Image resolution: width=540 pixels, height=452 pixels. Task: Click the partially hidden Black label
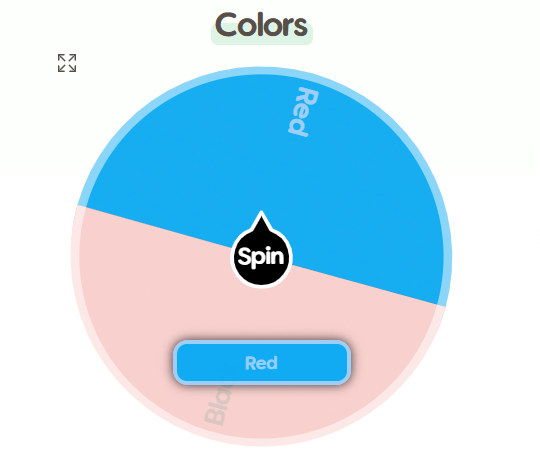click(218, 405)
